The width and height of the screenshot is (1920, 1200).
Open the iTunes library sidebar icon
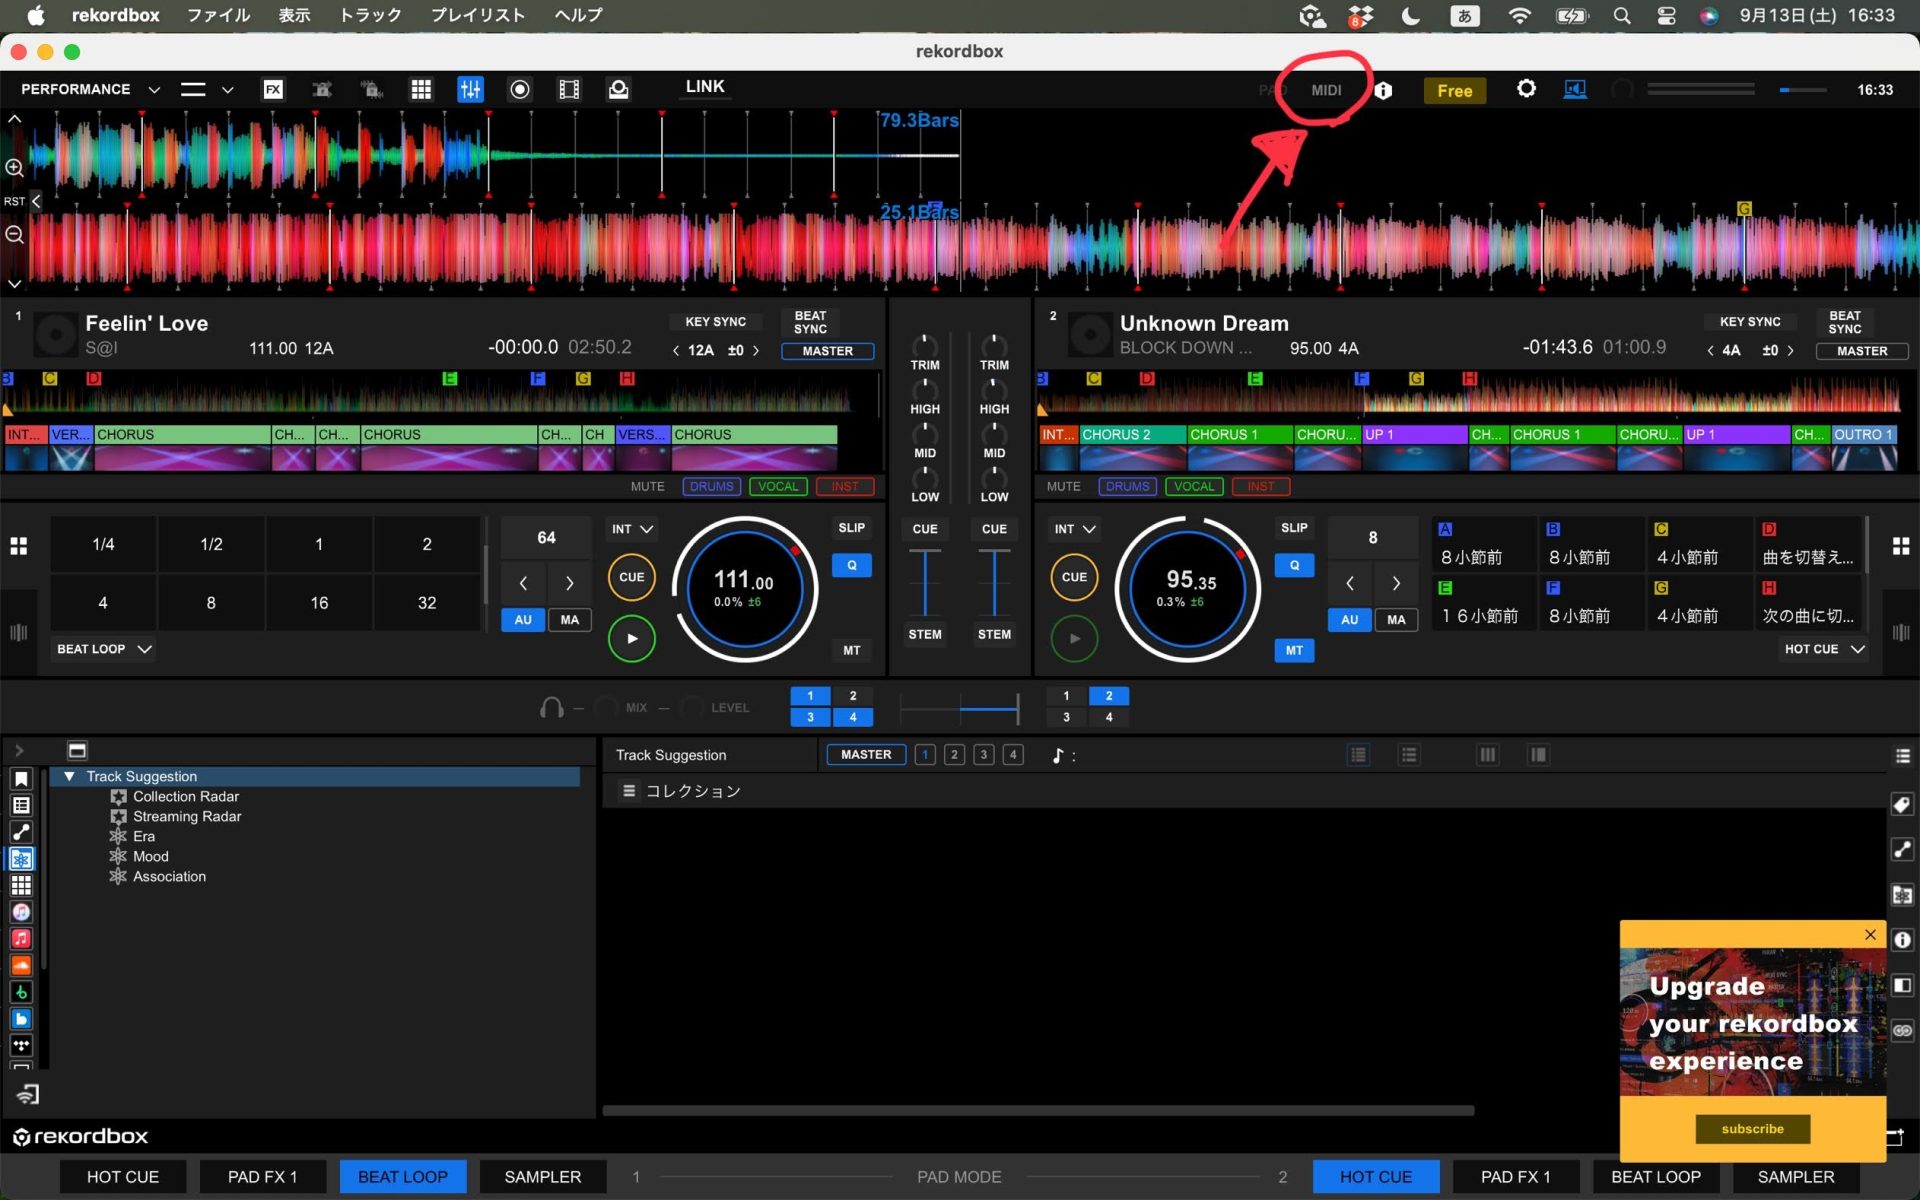[21, 912]
